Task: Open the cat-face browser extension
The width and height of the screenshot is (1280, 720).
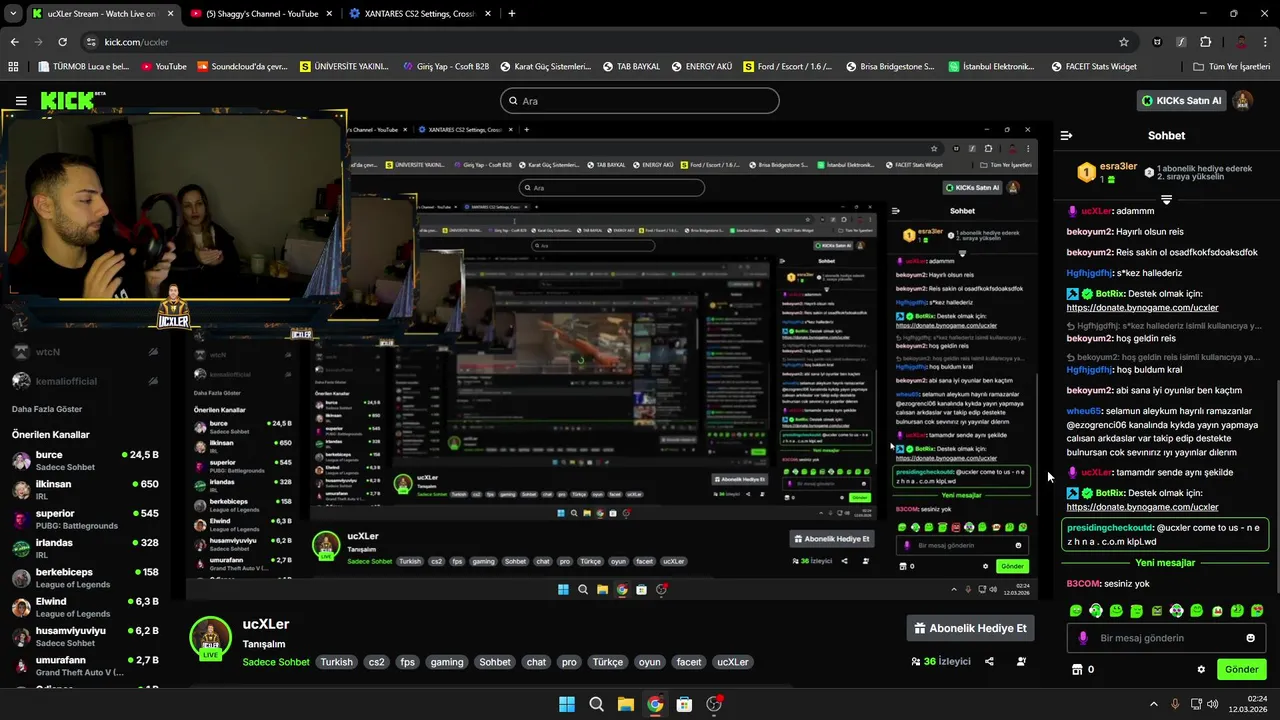Action: pyautogui.click(x=1157, y=42)
